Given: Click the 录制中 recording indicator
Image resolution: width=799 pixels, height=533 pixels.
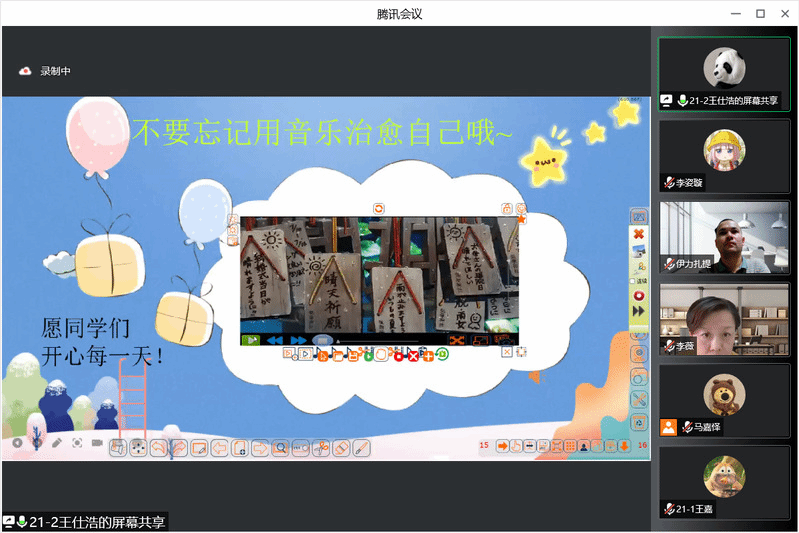Looking at the screenshot, I should [46, 71].
